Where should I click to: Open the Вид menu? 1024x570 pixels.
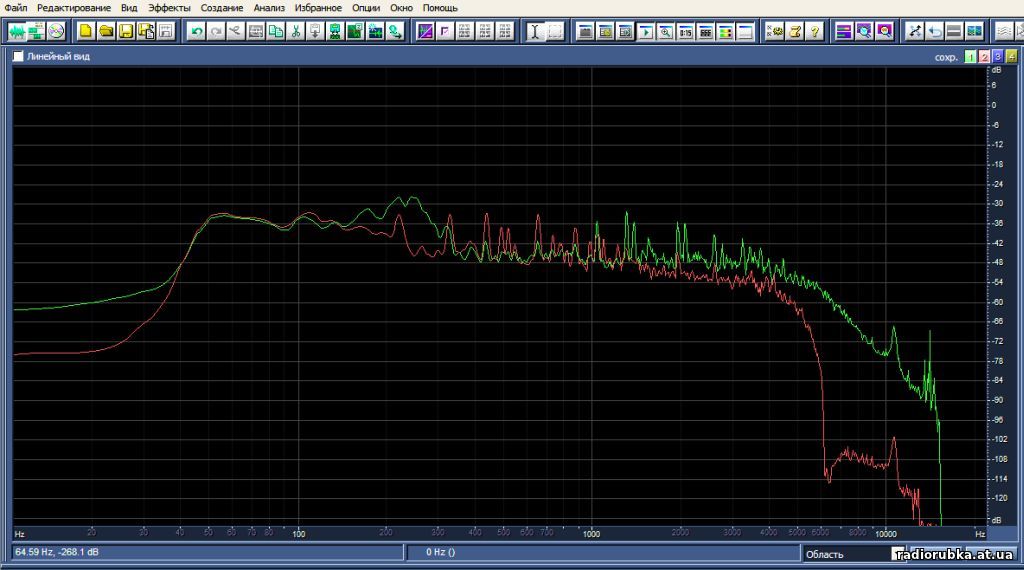pyautogui.click(x=129, y=8)
